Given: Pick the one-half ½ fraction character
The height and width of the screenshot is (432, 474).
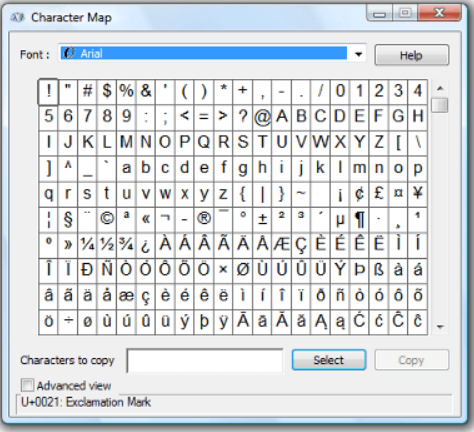Looking at the screenshot, I should click(107, 245).
